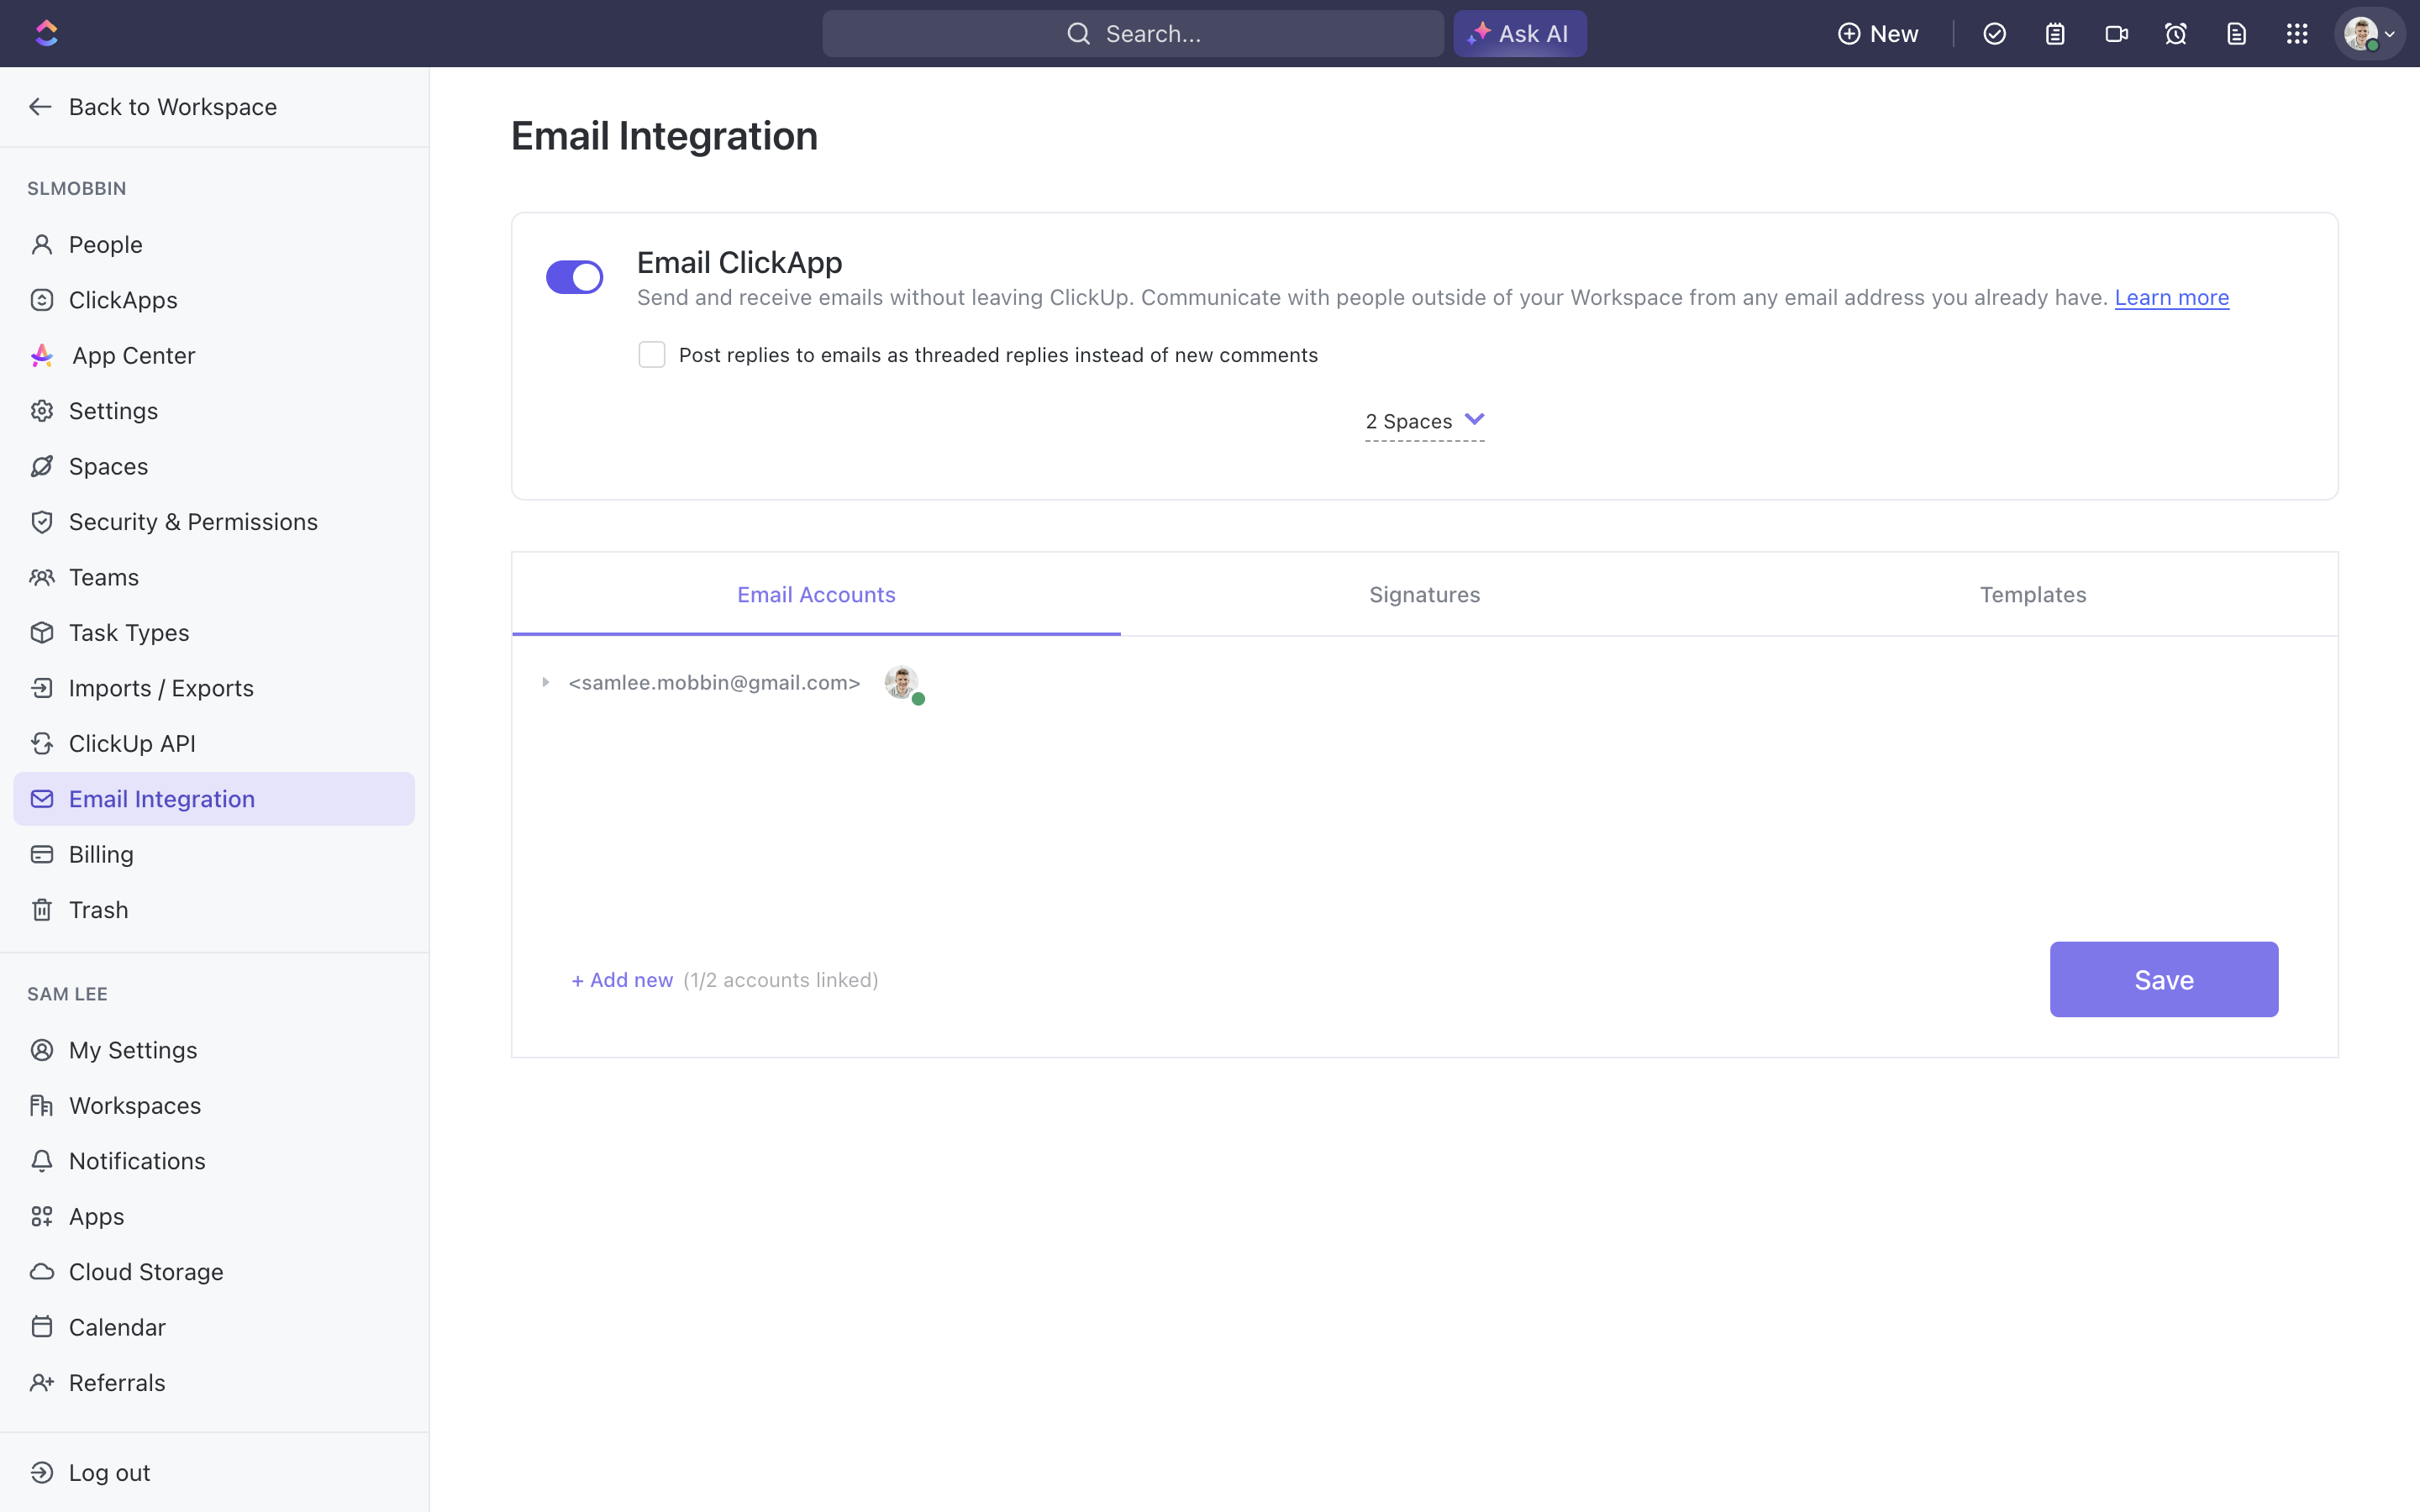The width and height of the screenshot is (2420, 1512).
Task: Open the reminder alarm clock icon
Action: 2176,34
